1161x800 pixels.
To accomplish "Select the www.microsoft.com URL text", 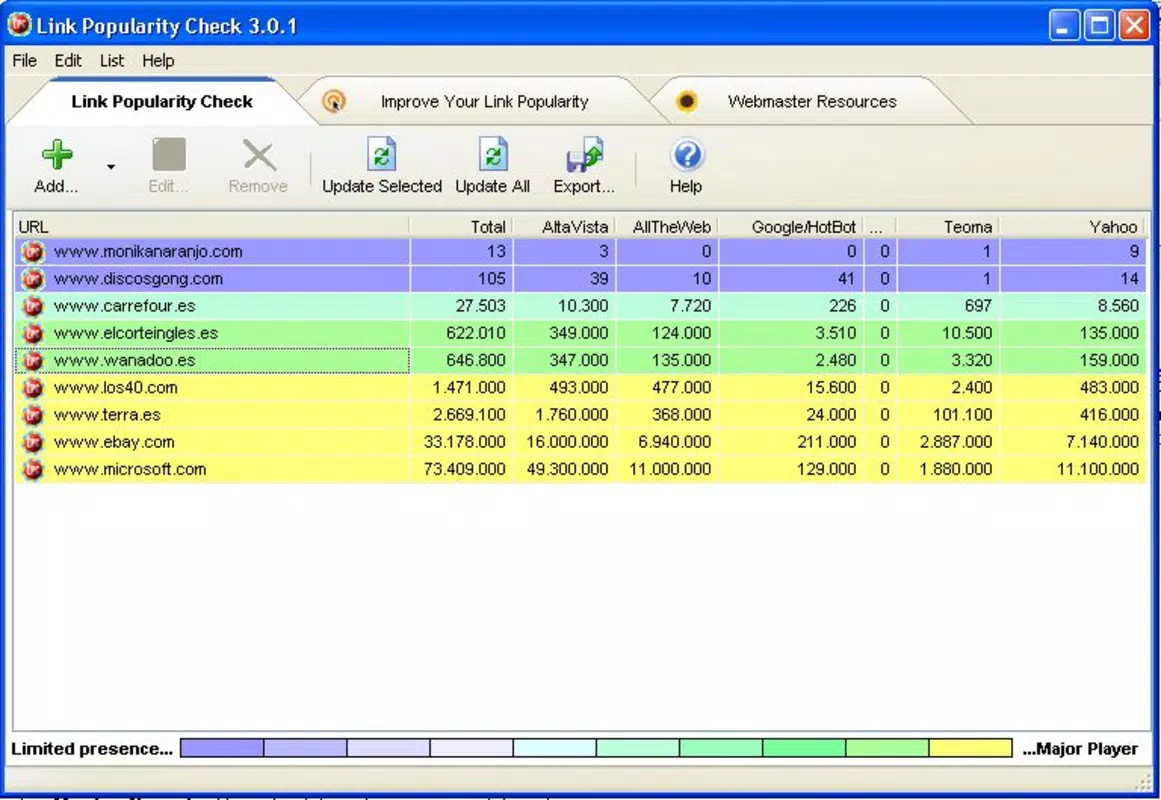I will tap(130, 470).
